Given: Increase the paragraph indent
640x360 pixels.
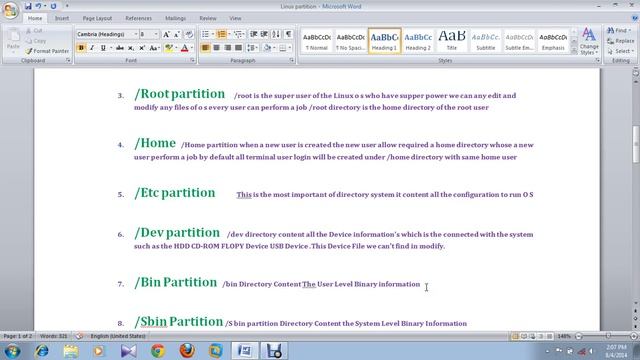Looking at the screenshot, I should pos(264,34).
